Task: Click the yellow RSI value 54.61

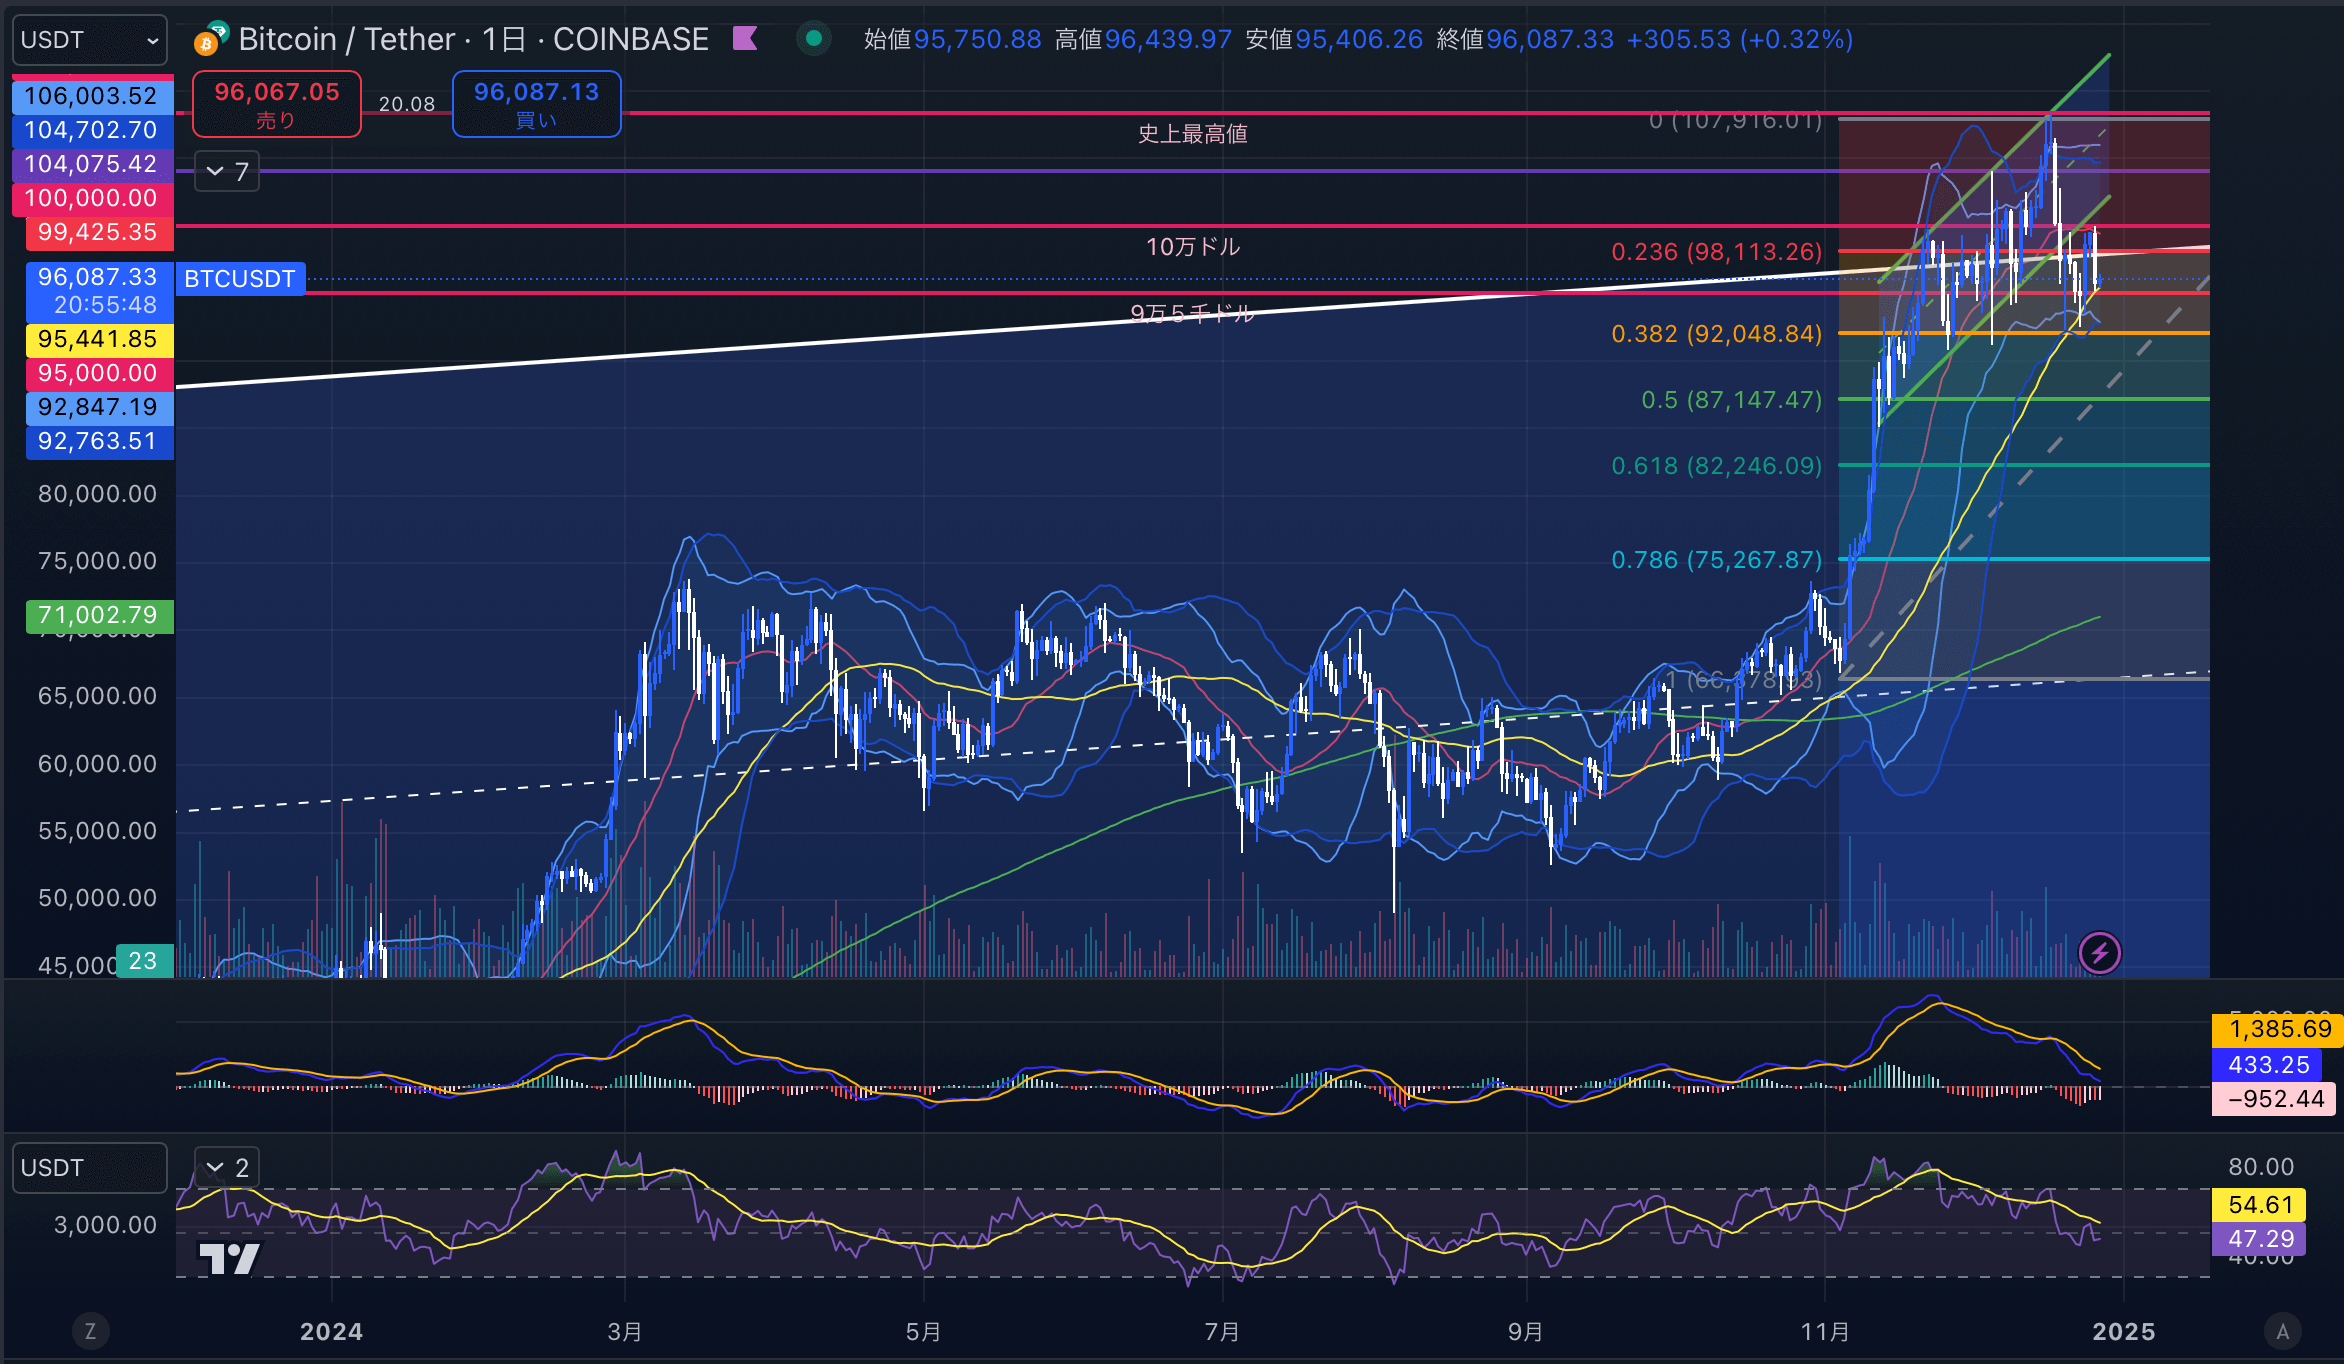Action: 2260,1205
